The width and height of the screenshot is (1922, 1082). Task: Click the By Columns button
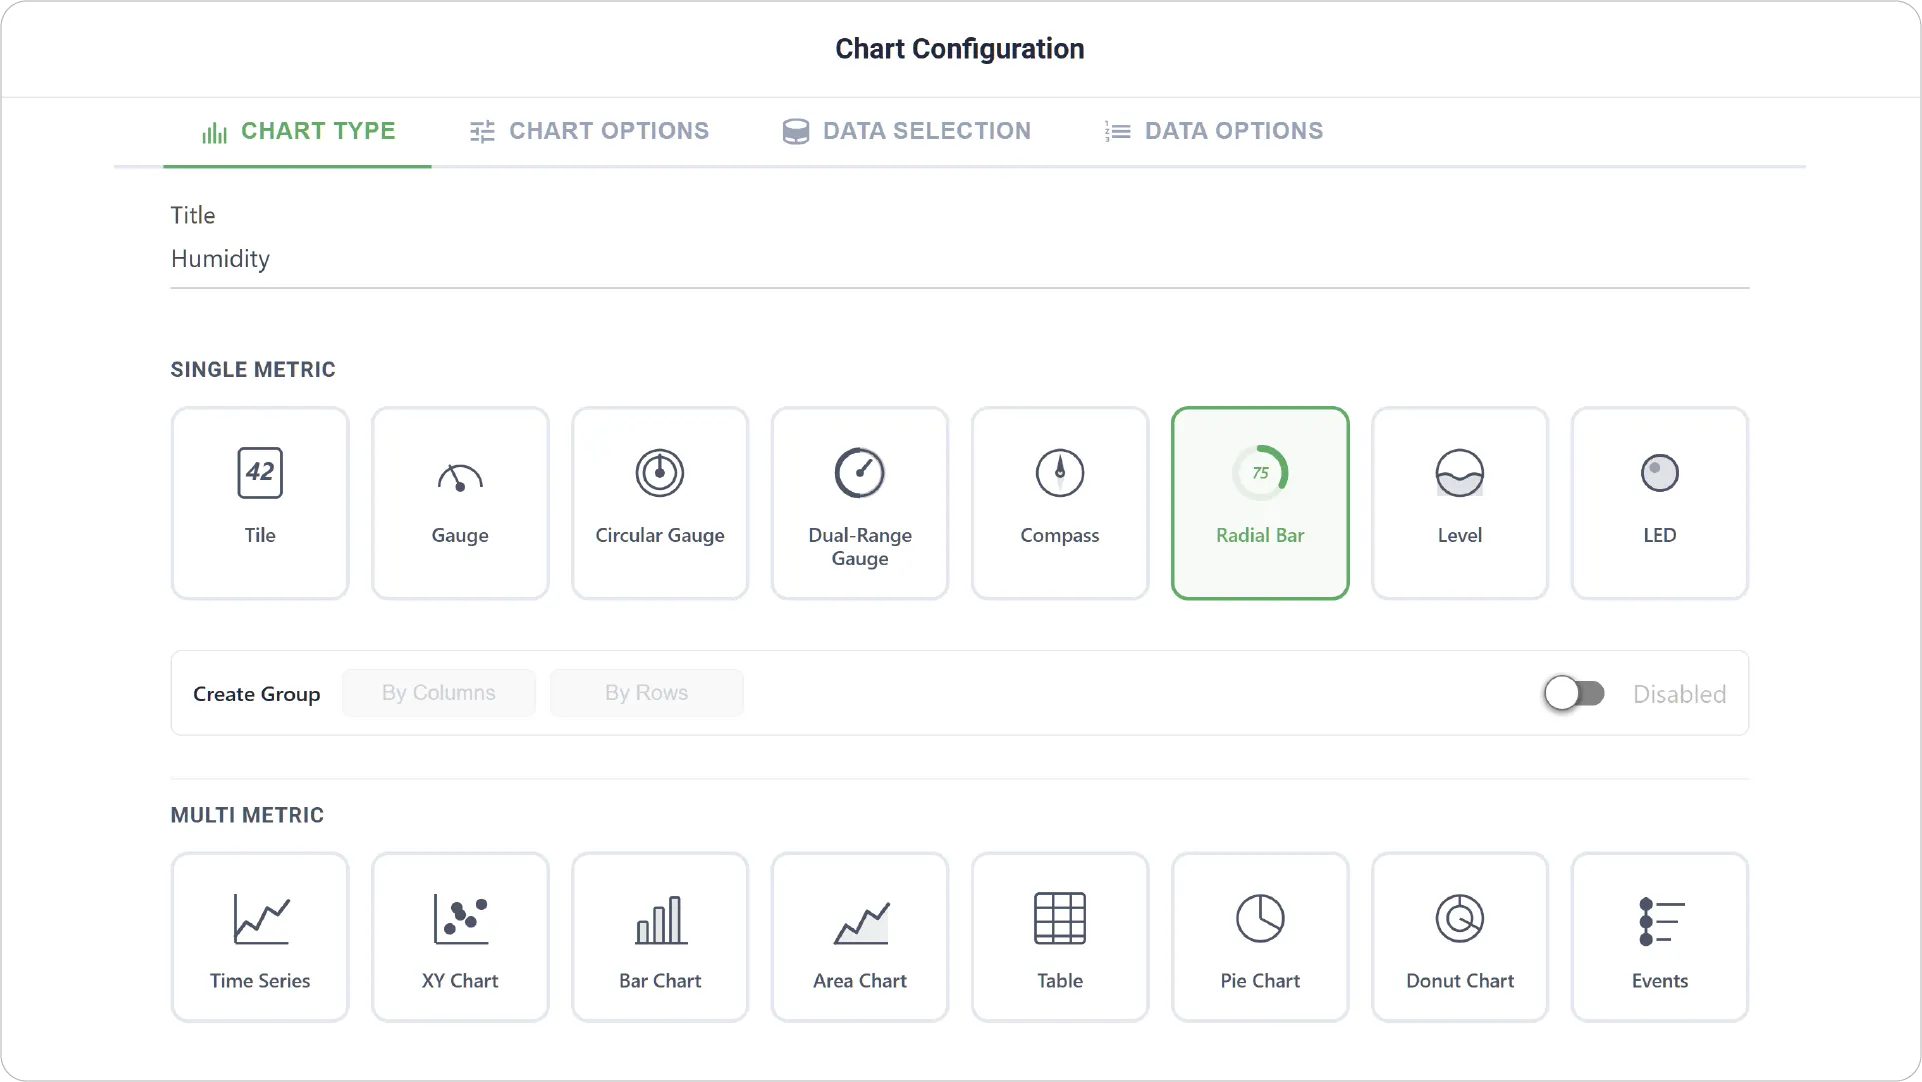tap(439, 693)
